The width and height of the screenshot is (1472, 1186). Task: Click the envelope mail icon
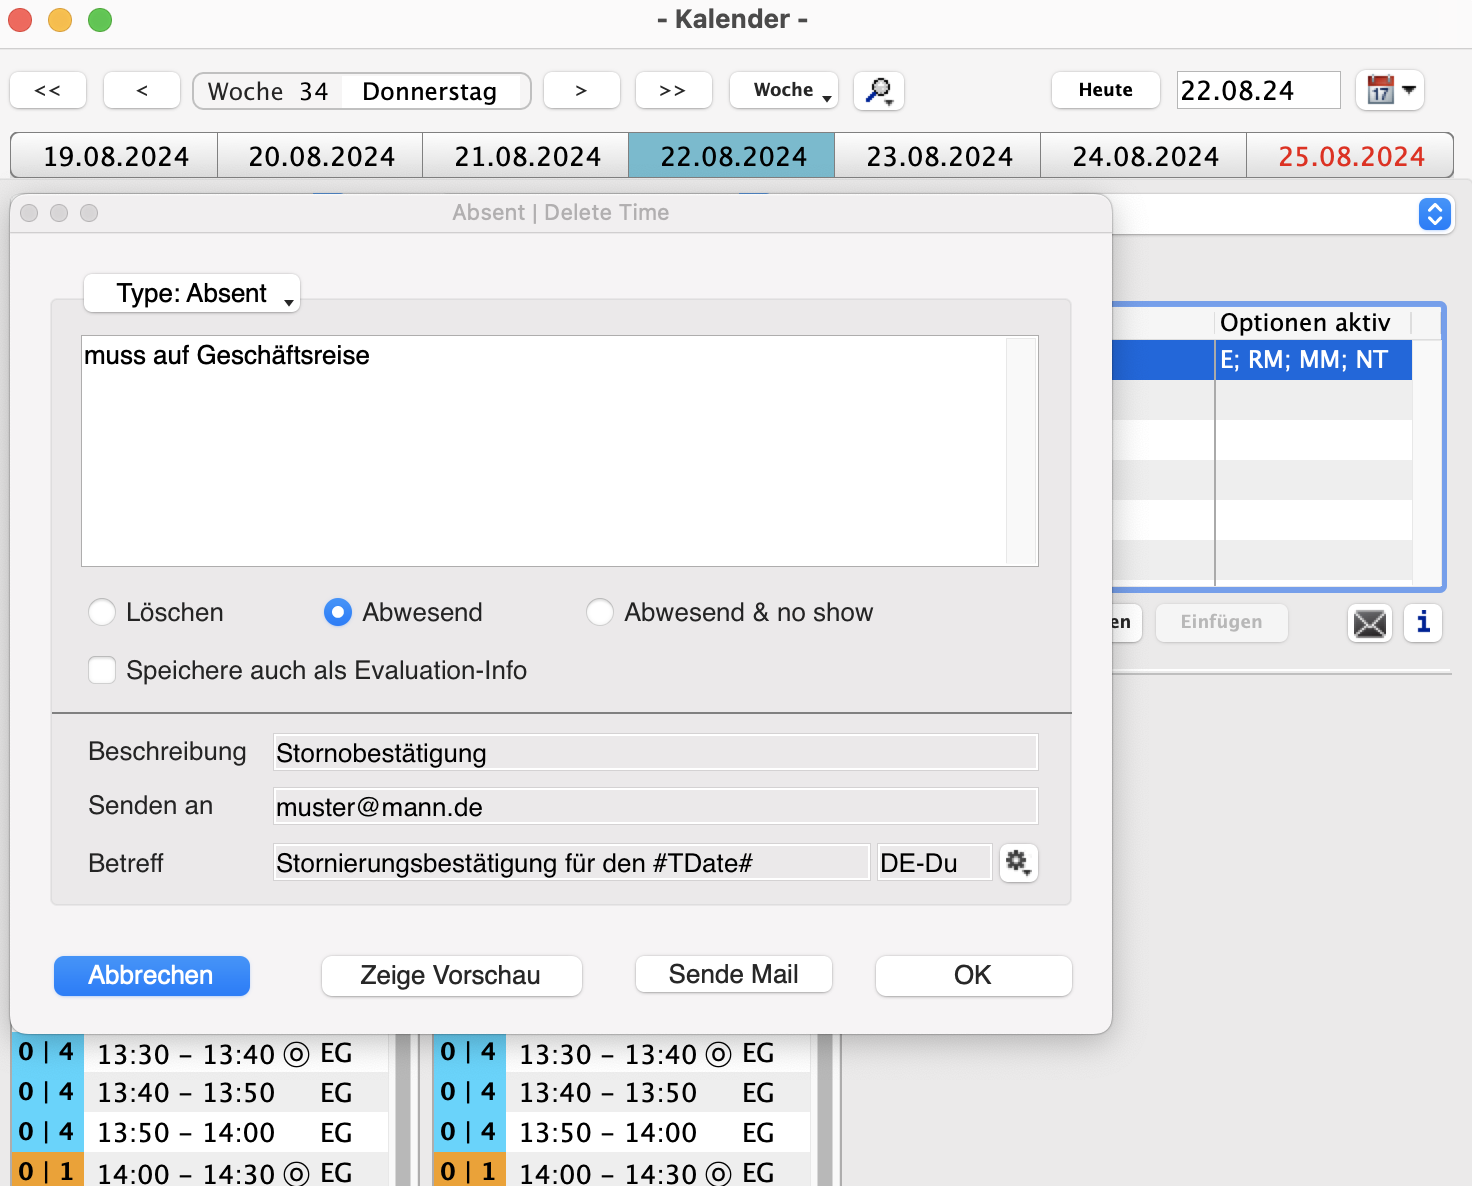1369,623
